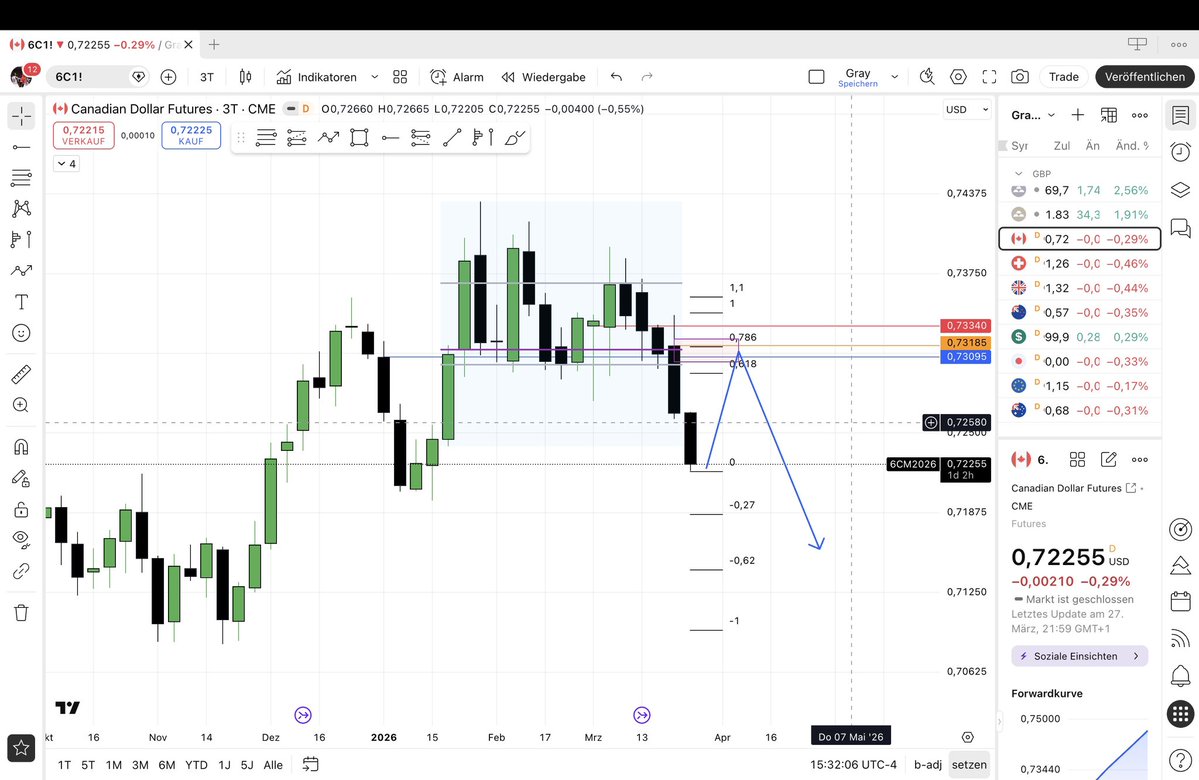Screen dimensions: 1199x780
Task: Select the Text tool
Action: click(x=21, y=302)
